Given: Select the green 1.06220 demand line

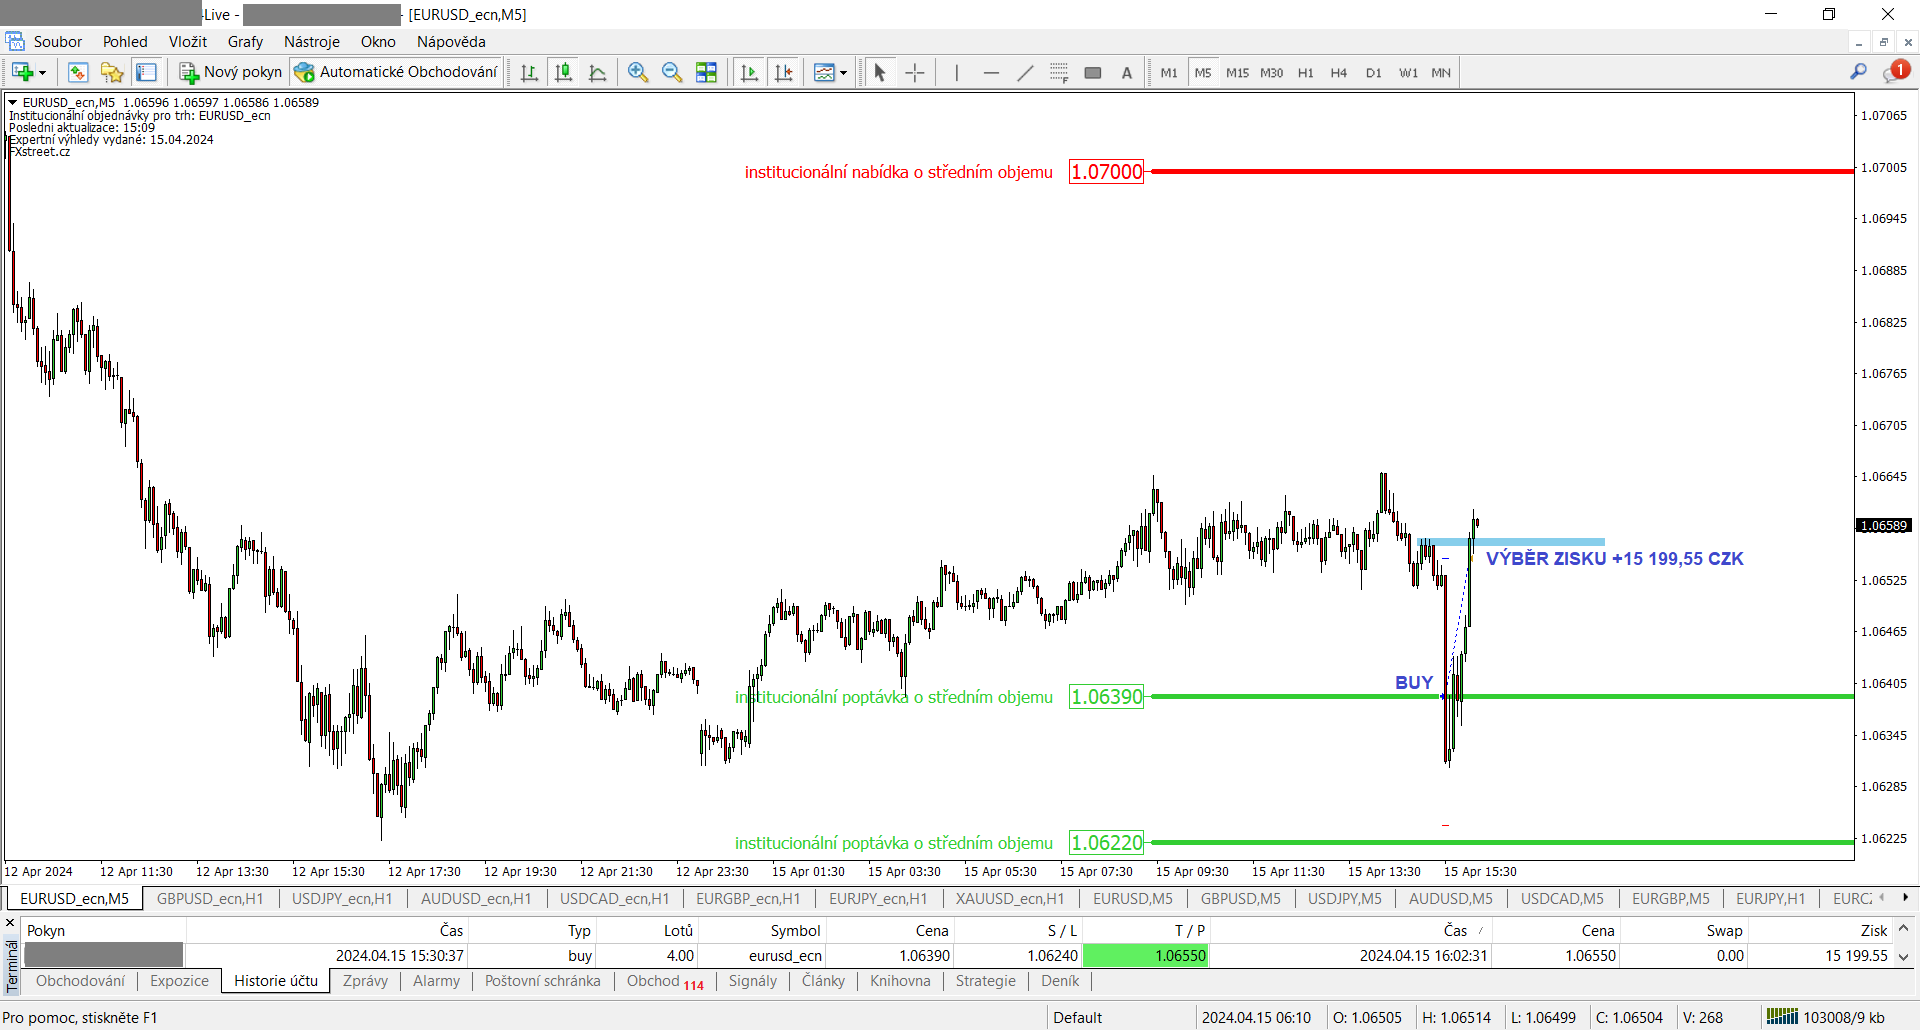Looking at the screenshot, I should 1502,842.
